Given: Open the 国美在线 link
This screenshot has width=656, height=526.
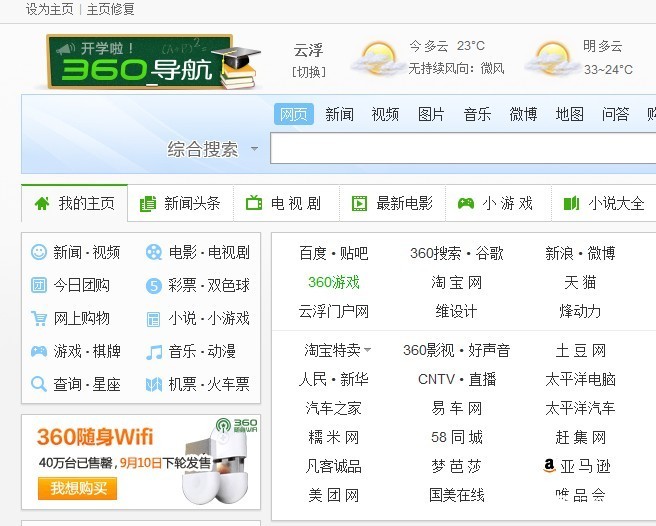Looking at the screenshot, I should [x=457, y=495].
